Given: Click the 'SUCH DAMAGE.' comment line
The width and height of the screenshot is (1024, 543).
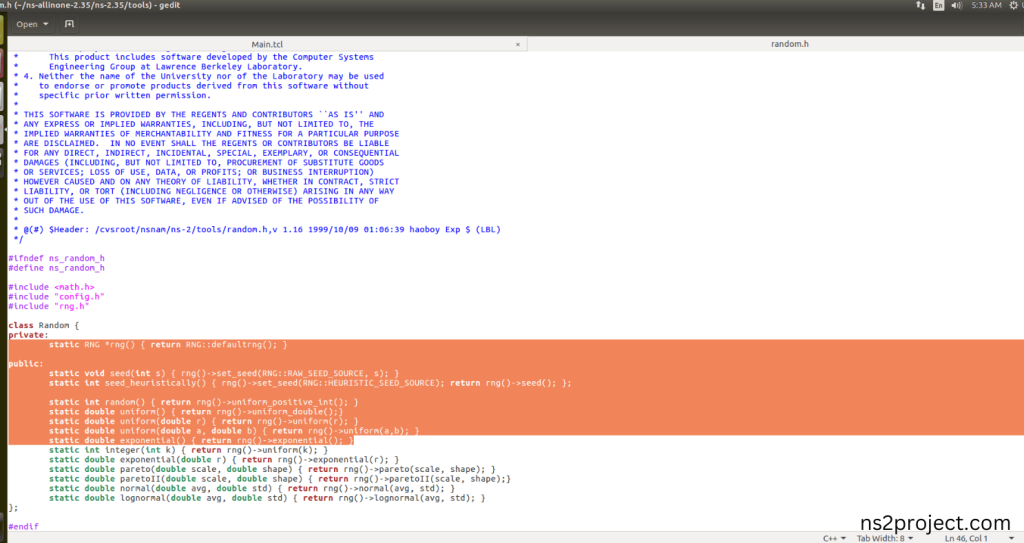Looking at the screenshot, I should 49,210.
